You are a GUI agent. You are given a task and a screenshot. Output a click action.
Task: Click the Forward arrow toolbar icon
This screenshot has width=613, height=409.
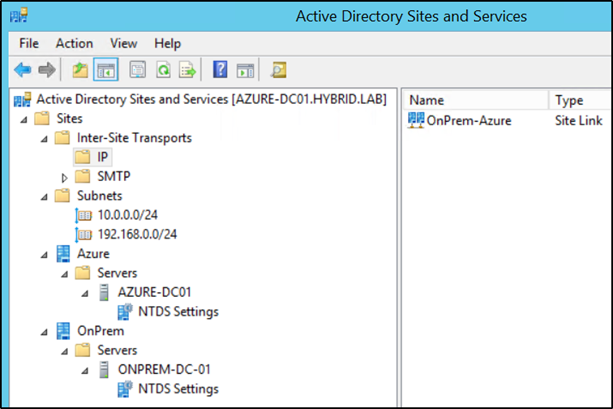(47, 70)
